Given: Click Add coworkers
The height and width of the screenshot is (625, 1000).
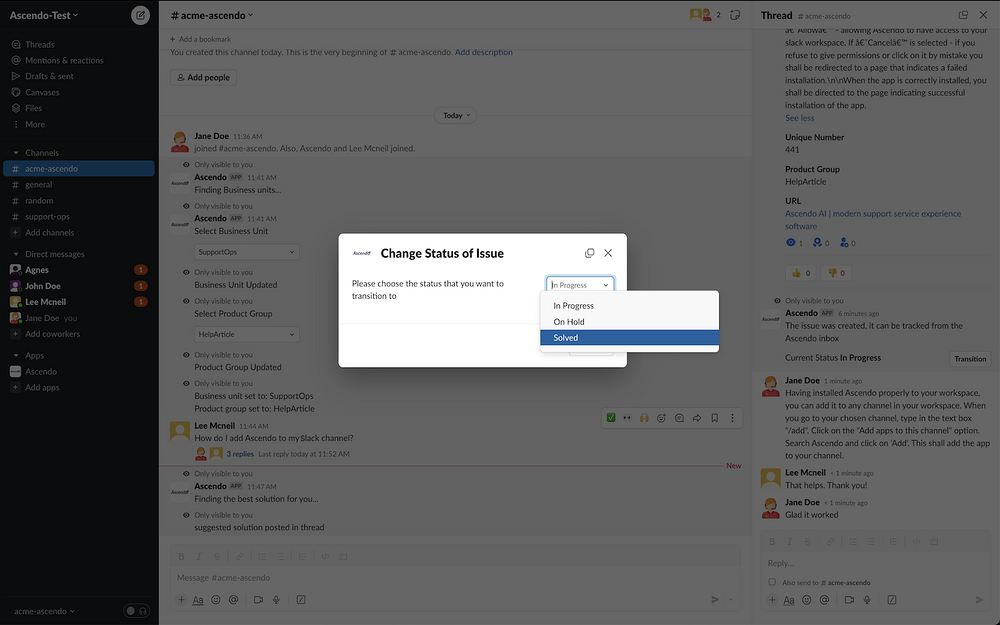Looking at the screenshot, I should pos(52,334).
